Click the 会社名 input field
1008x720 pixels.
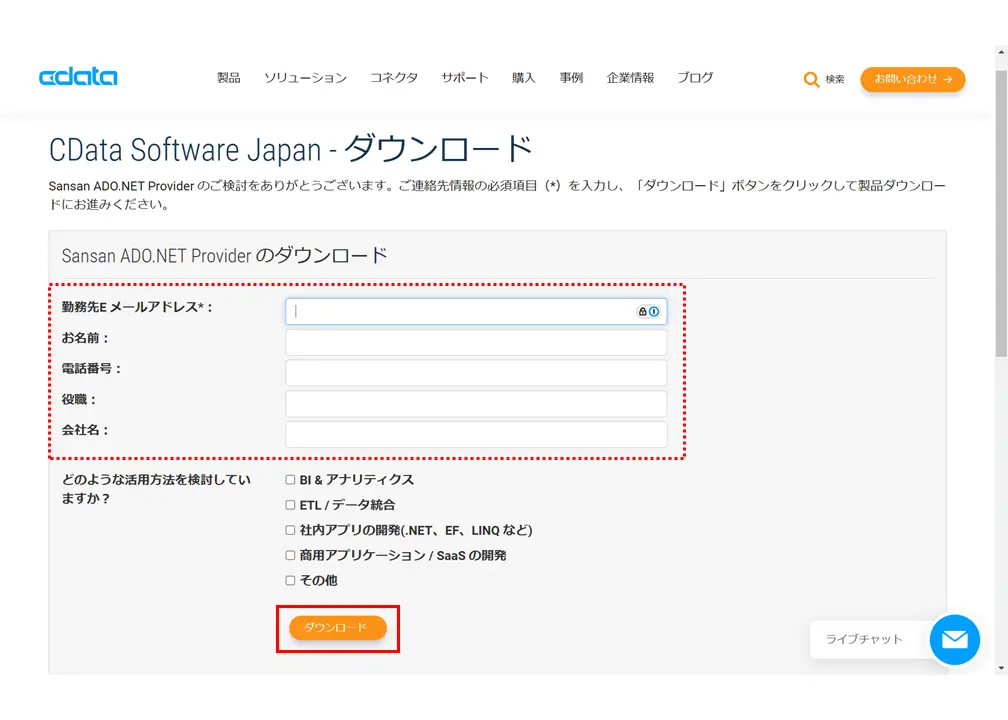(476, 435)
